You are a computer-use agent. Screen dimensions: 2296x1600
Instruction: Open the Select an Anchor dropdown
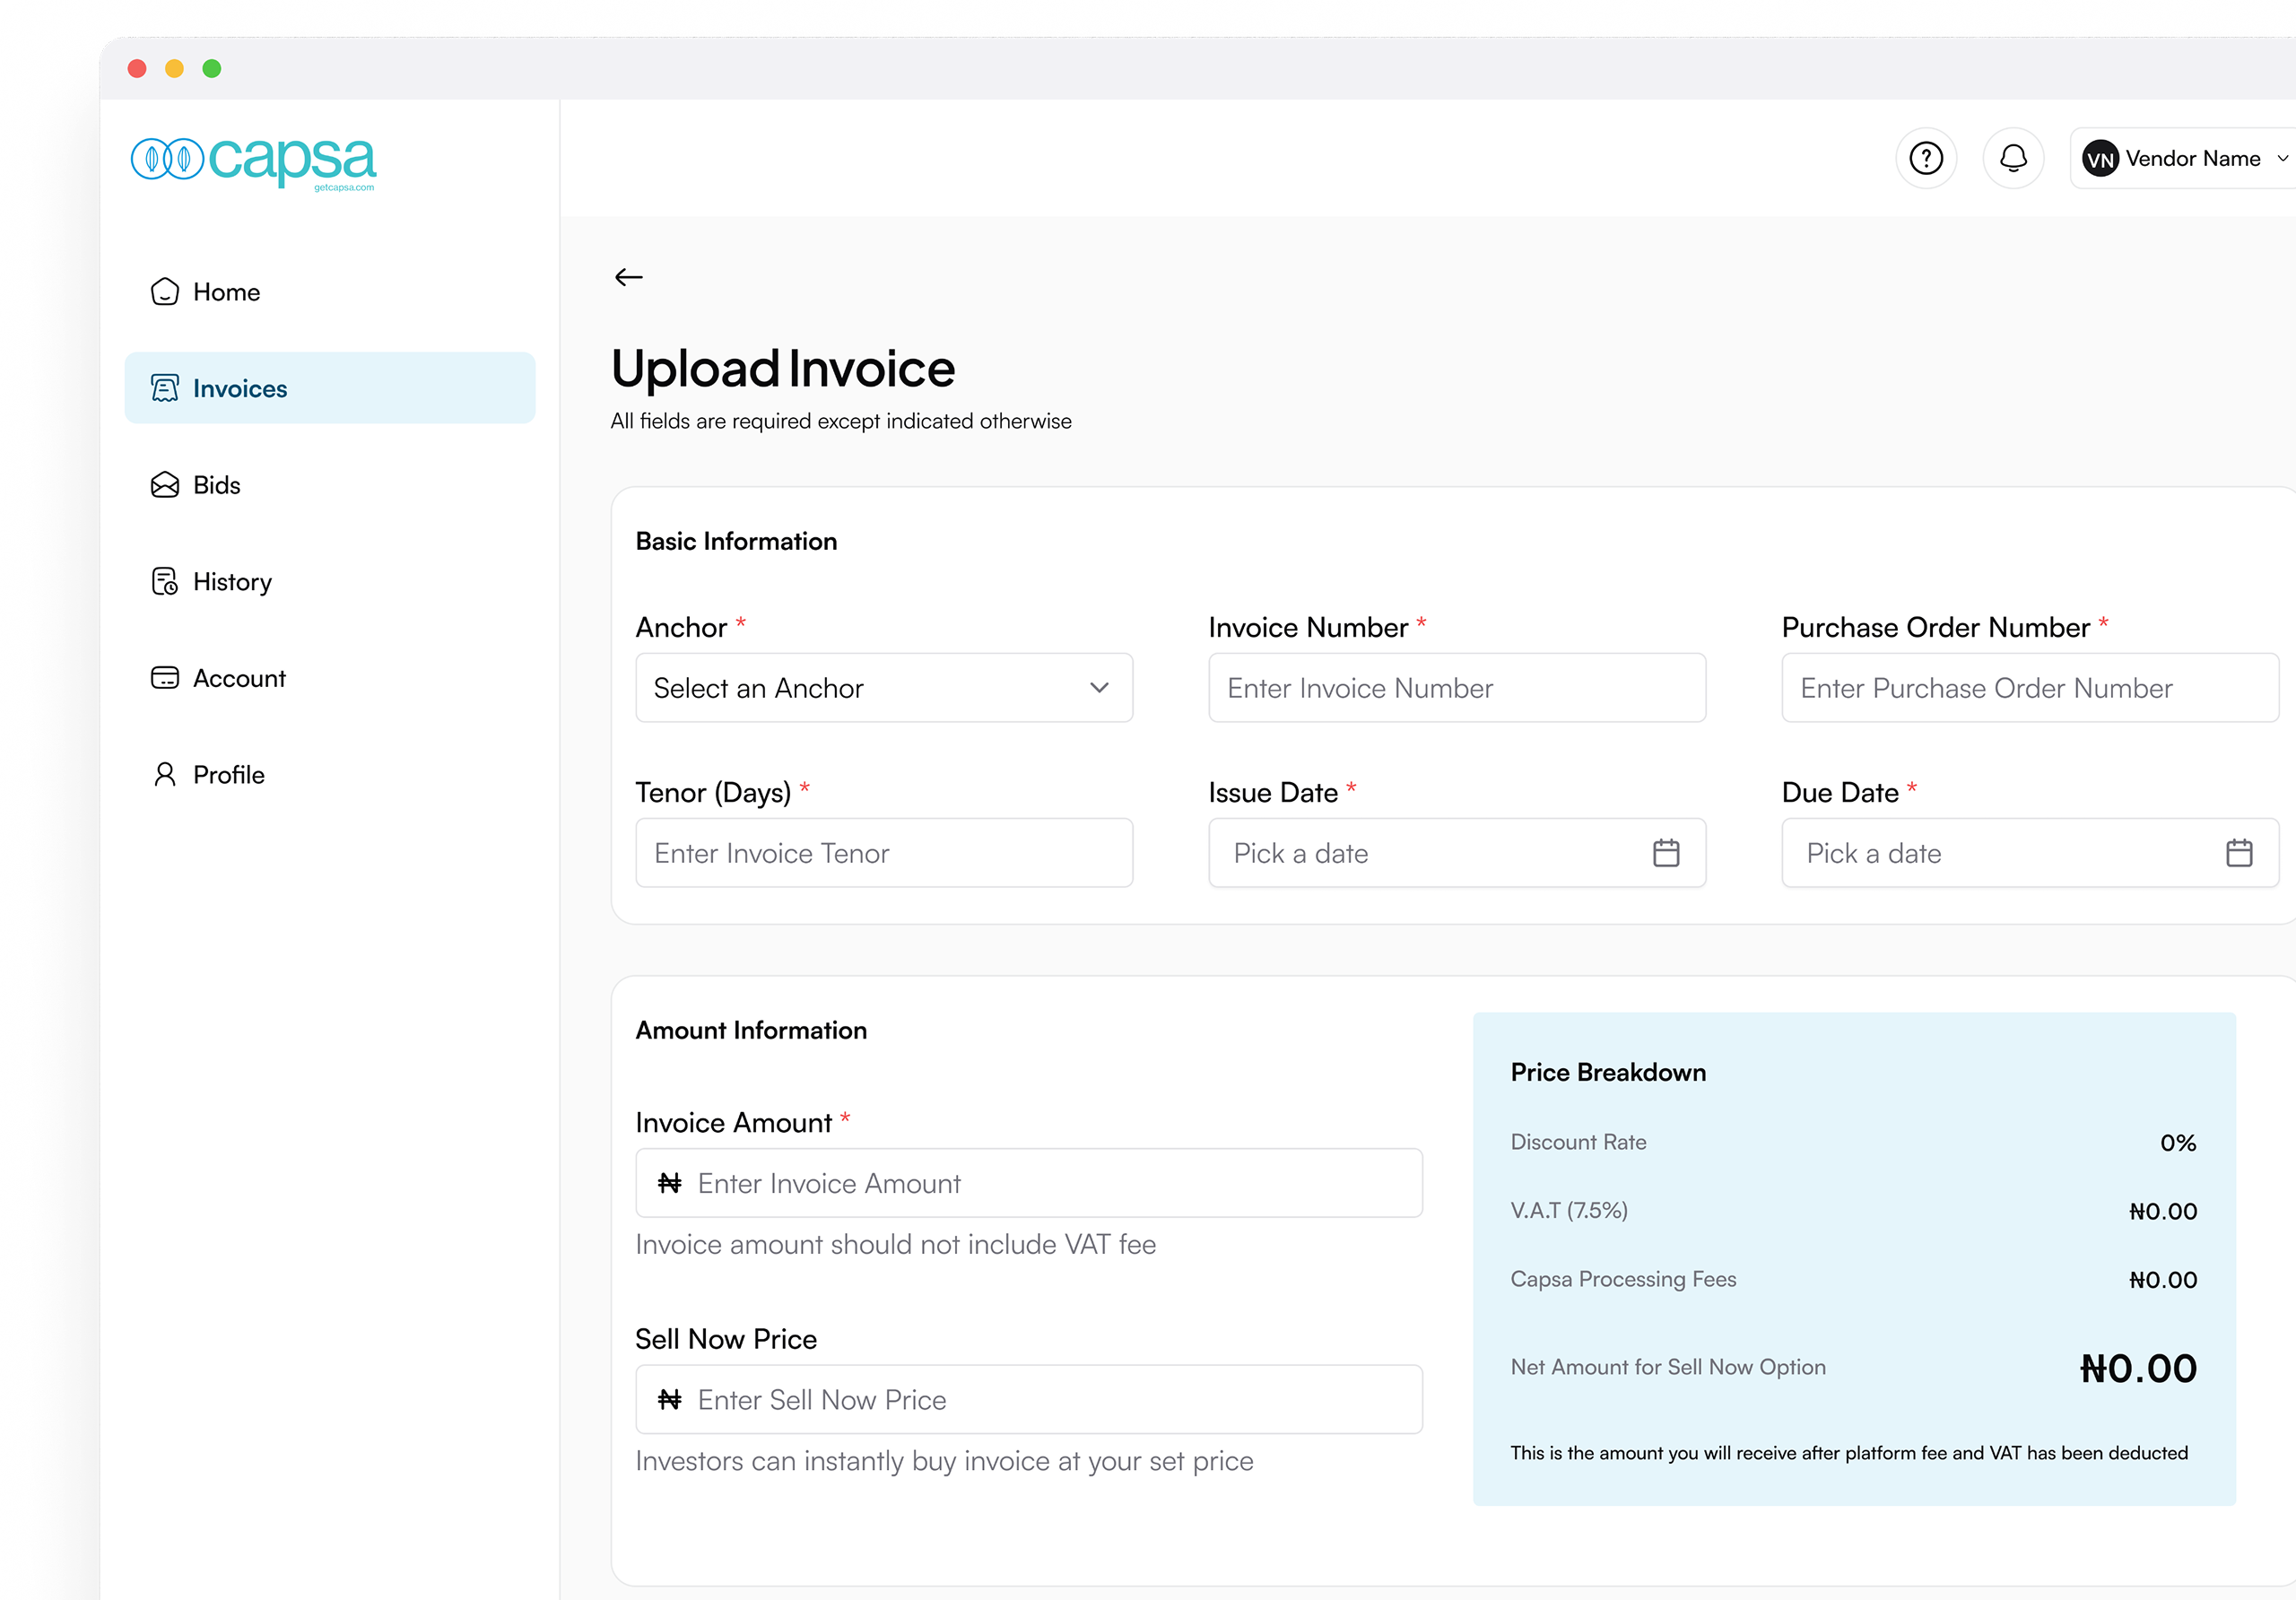[884, 688]
